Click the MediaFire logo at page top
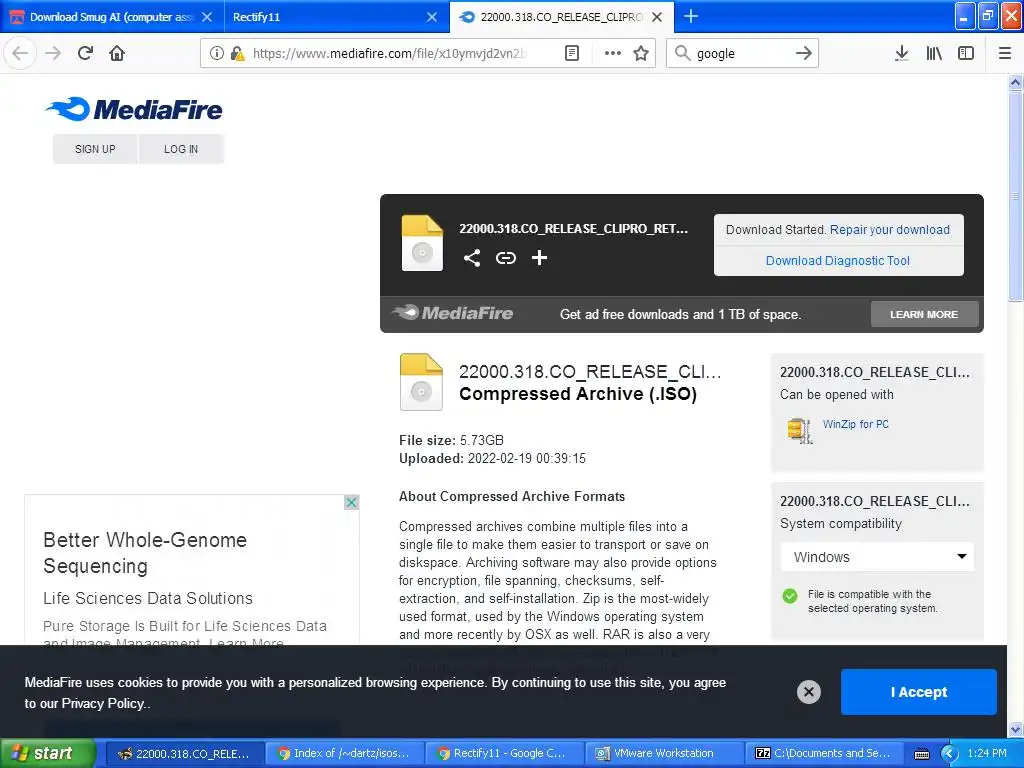Screen dimensions: 1024x768 pos(134,110)
